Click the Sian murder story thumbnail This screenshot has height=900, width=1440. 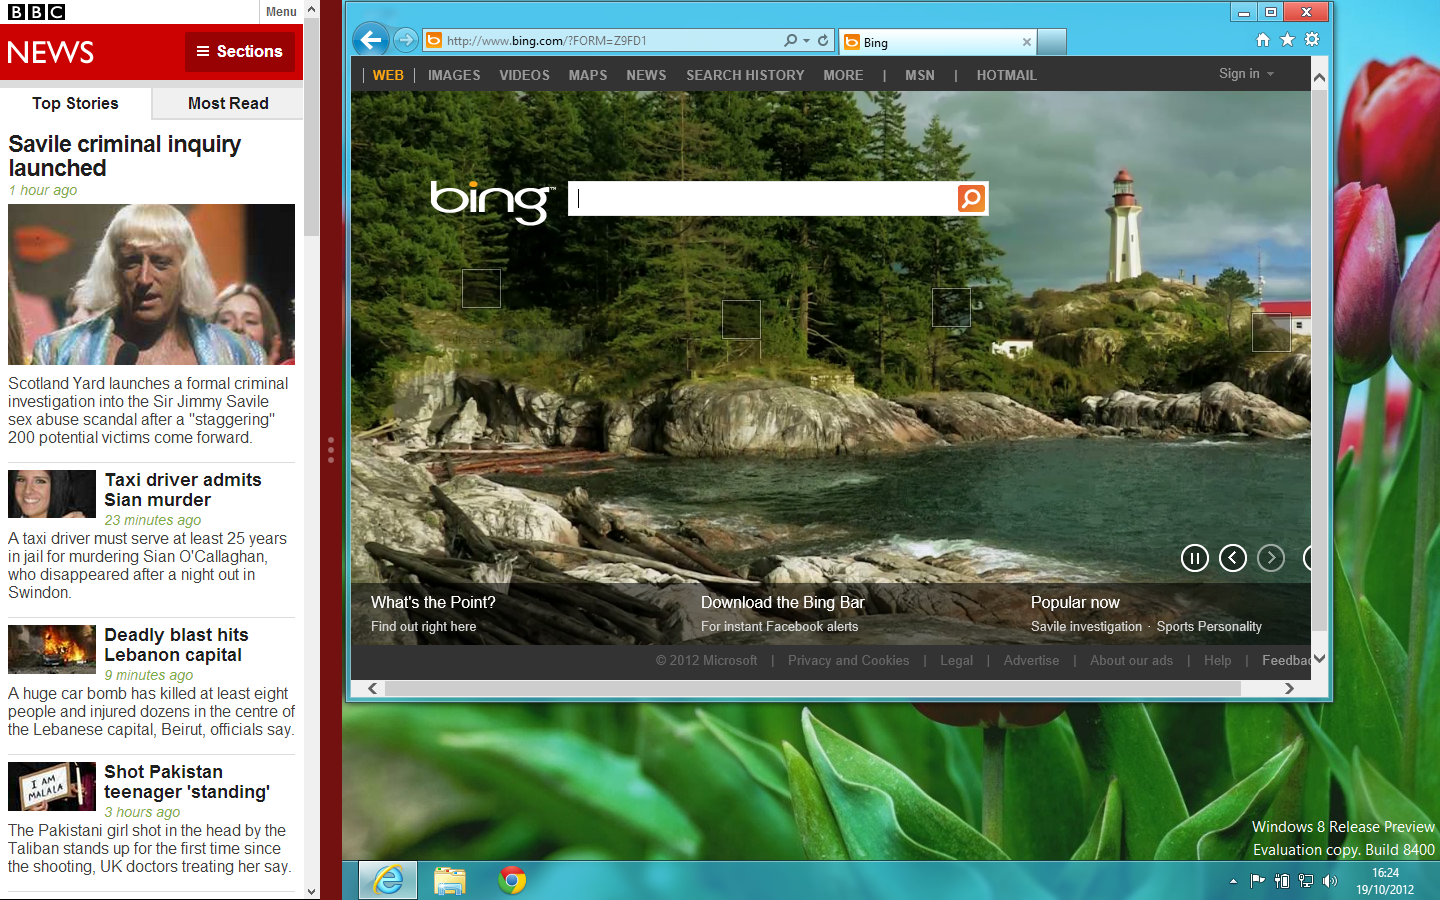(52, 494)
